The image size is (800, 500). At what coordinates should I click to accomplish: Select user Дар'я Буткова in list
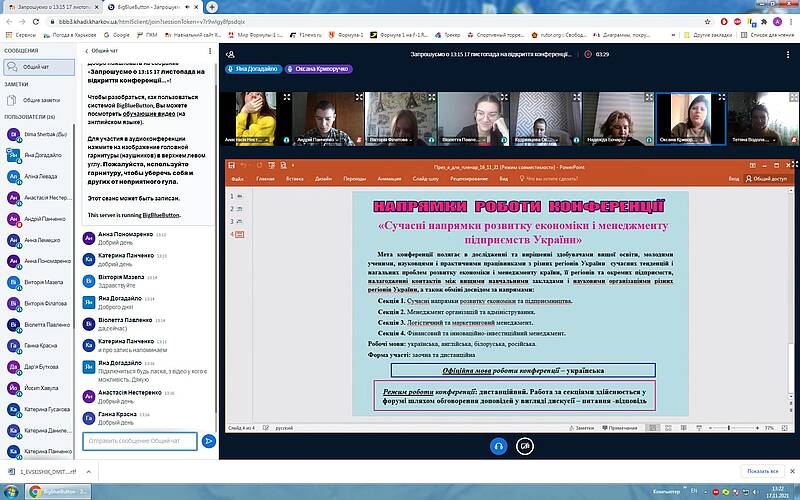(x=39, y=367)
